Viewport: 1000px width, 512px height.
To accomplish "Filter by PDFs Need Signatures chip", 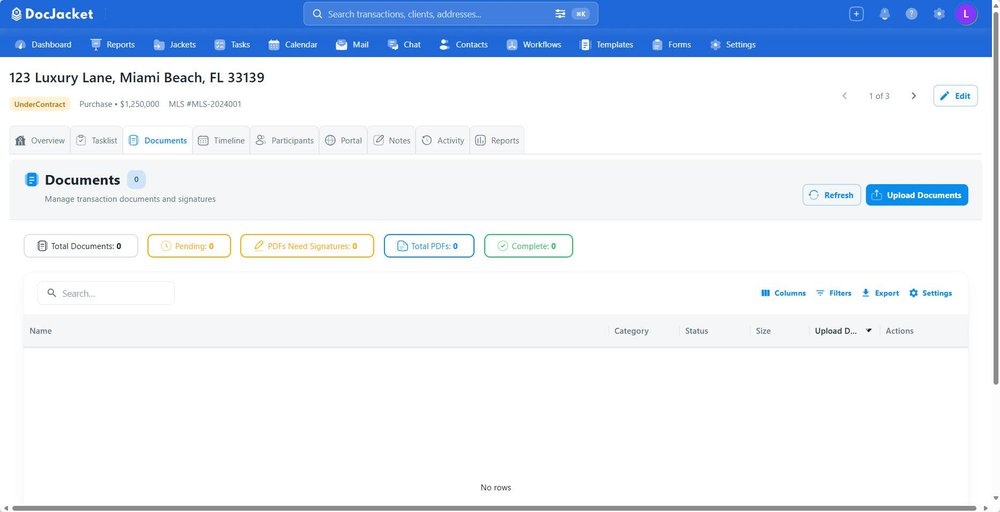I will (x=307, y=245).
